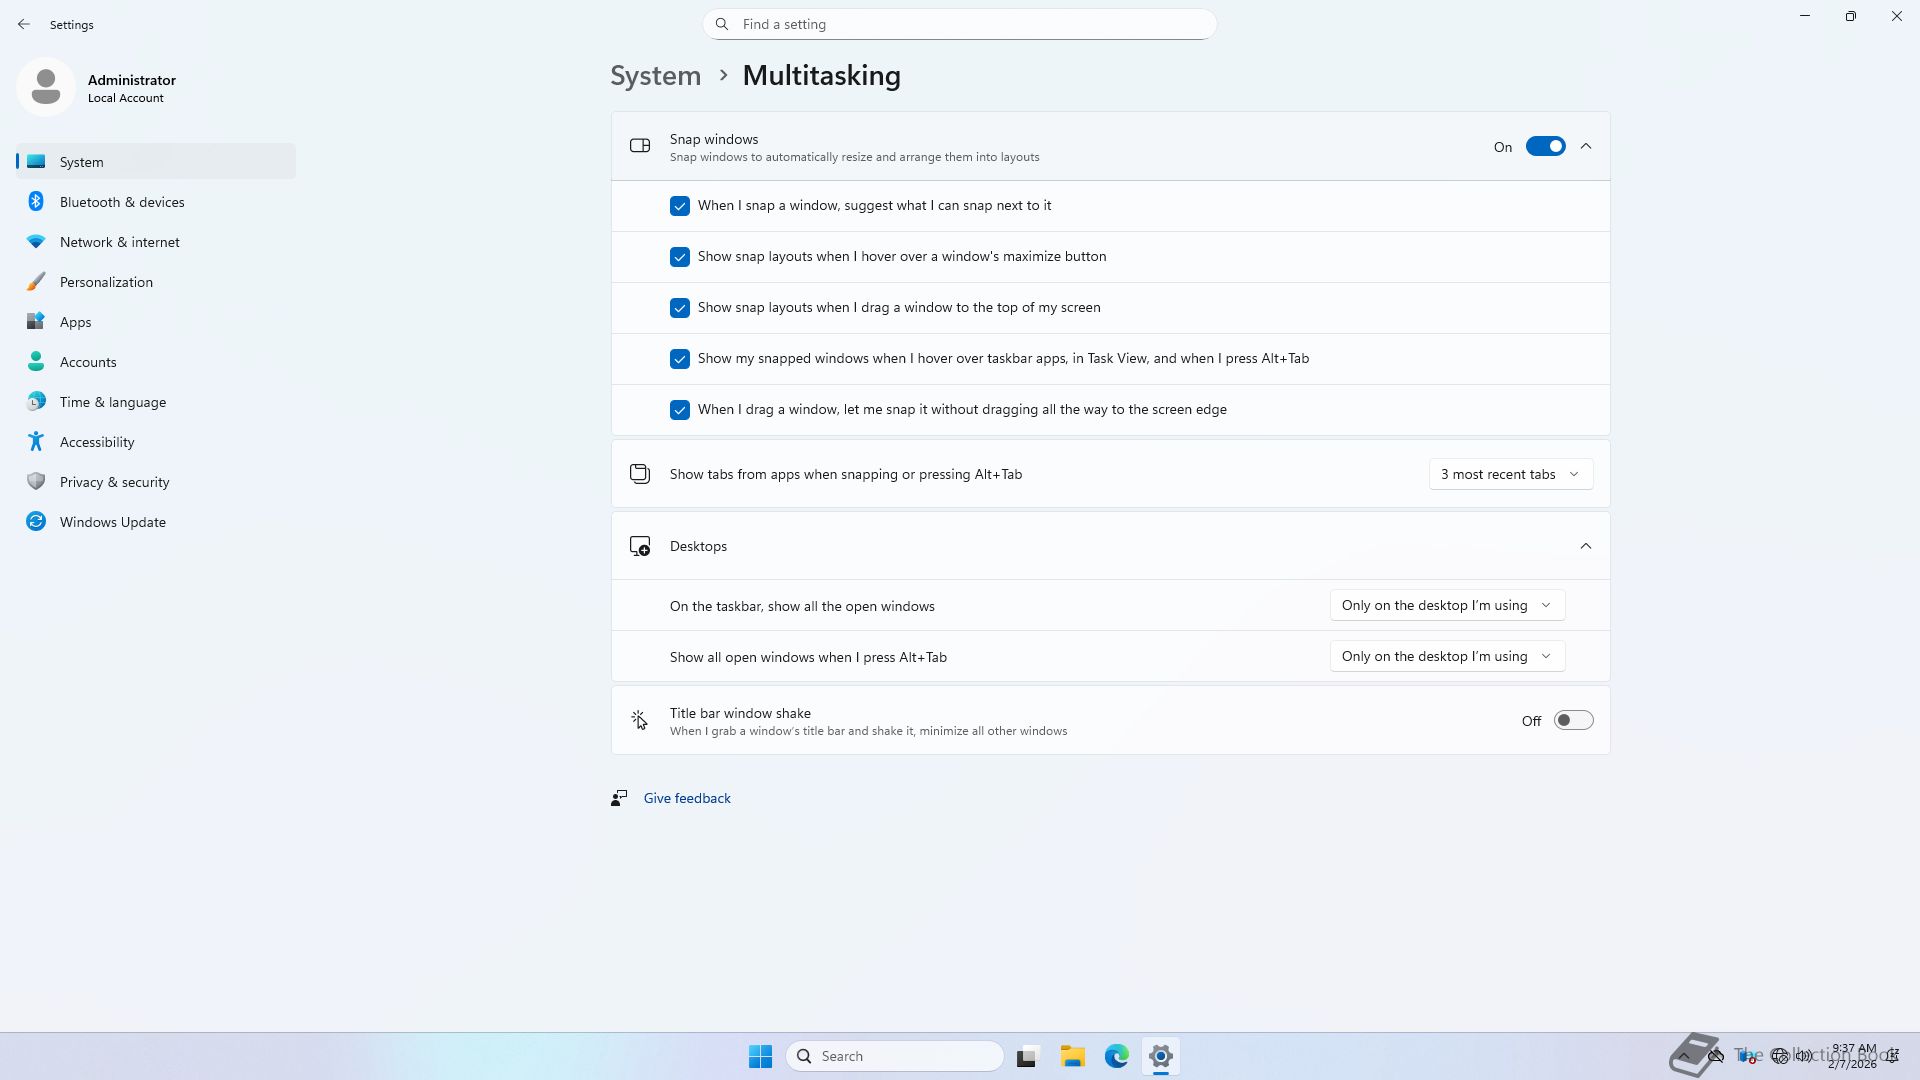This screenshot has height=1080, width=1920.
Task: Enable the Title bar window shake toggle
Action: (1573, 721)
